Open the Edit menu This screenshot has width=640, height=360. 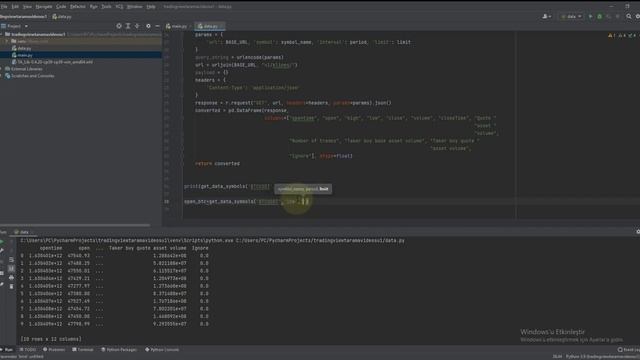15,7
